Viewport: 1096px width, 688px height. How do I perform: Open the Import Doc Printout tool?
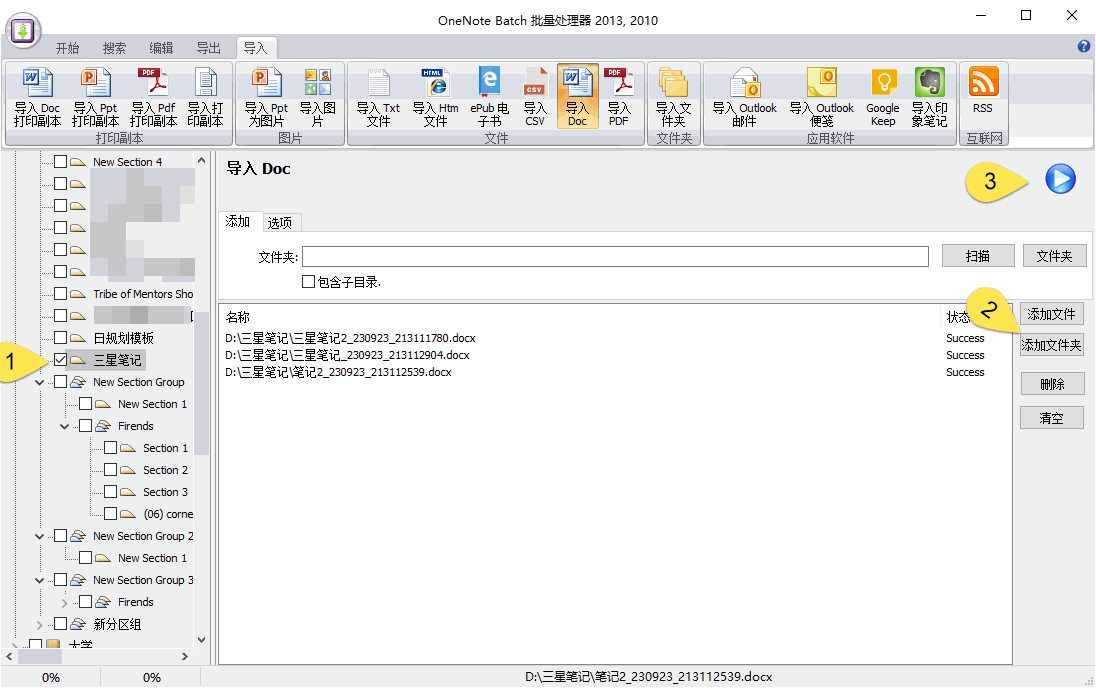point(38,97)
